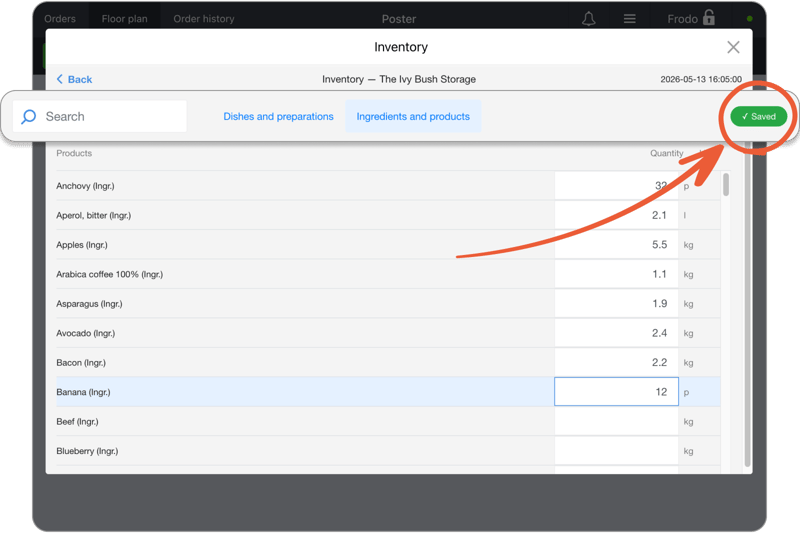Edit quantity field for Asparagus
Image resolution: width=800 pixels, height=533 pixels.
[x=616, y=303]
